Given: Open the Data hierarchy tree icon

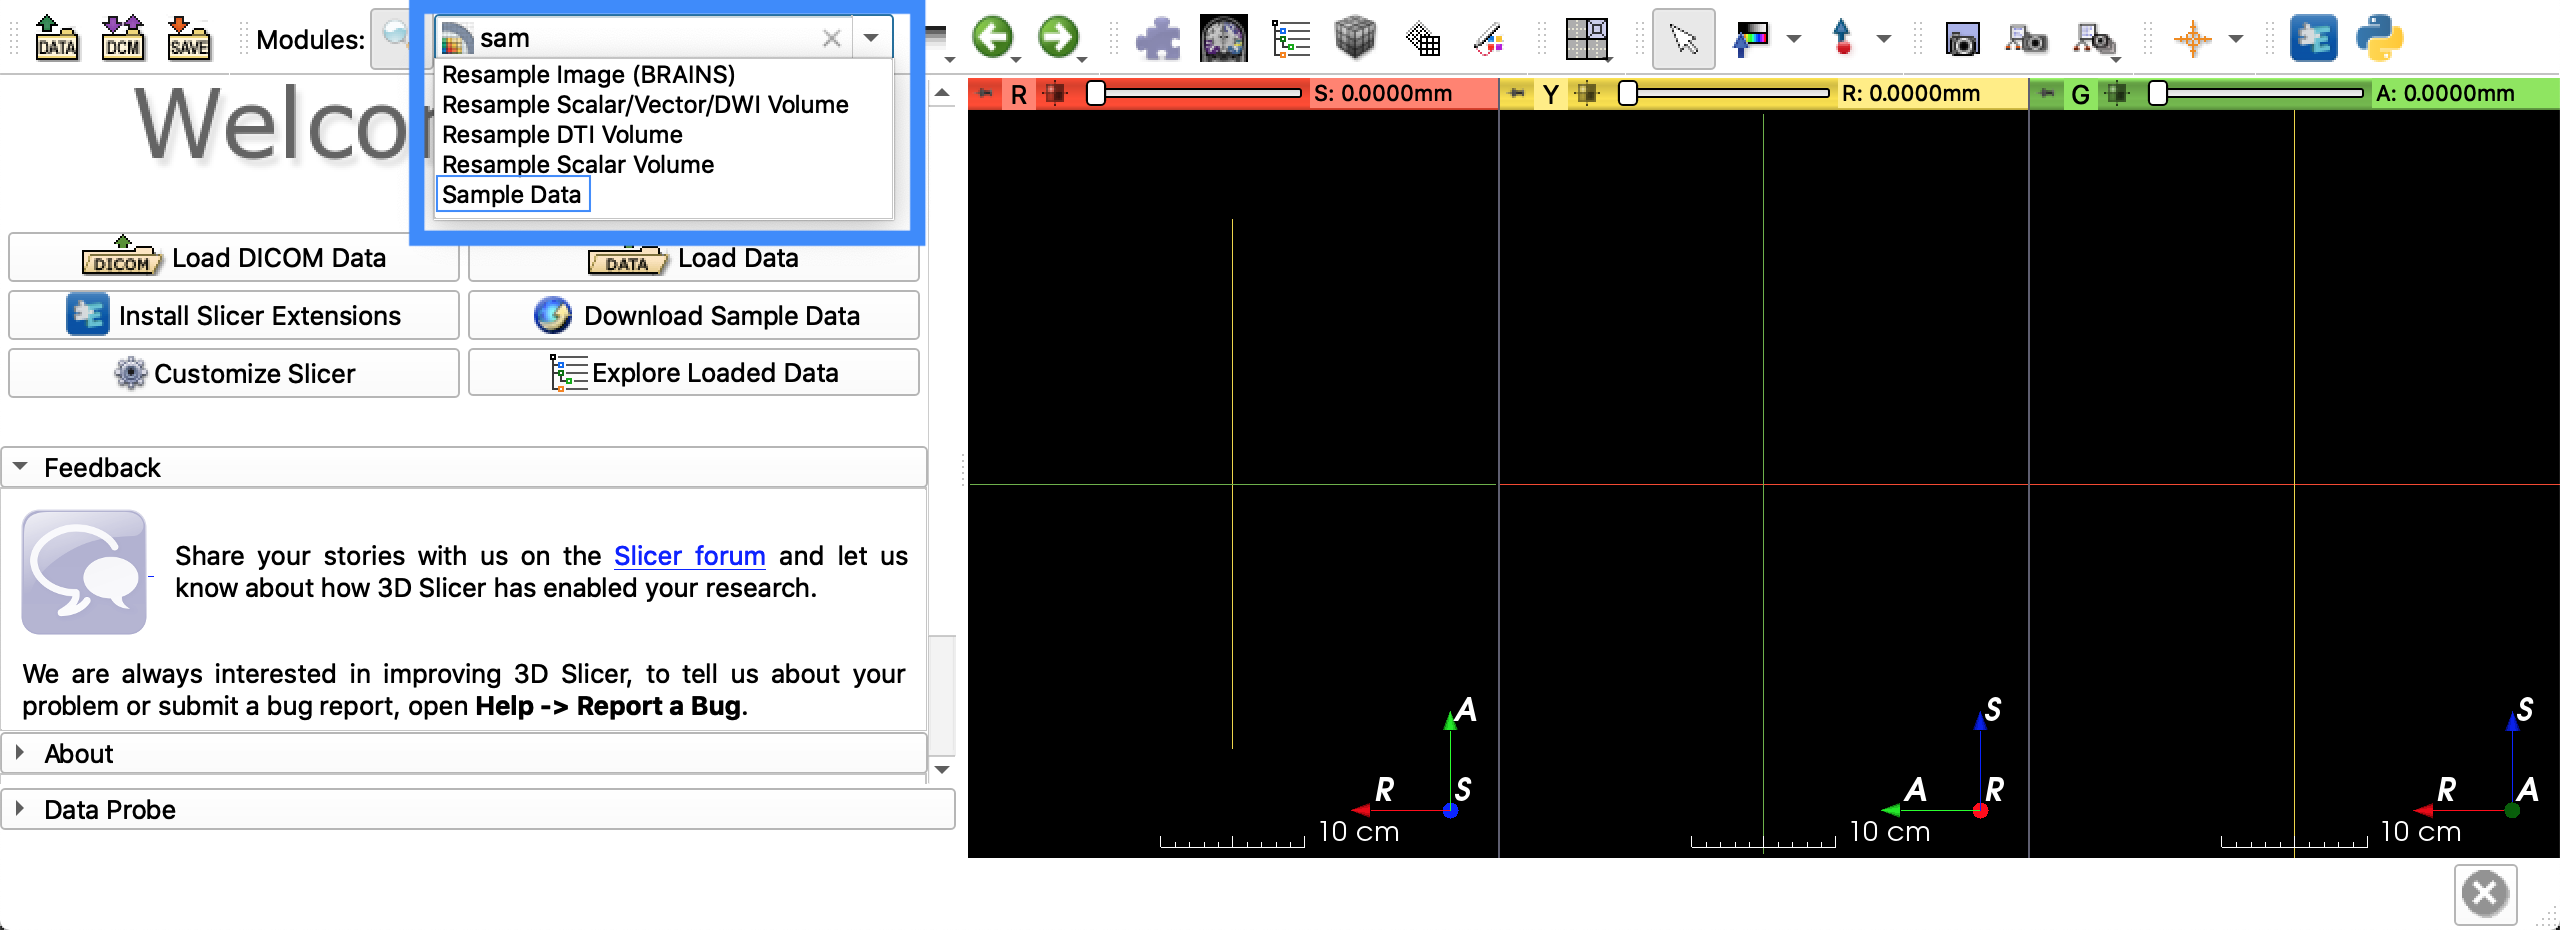Looking at the screenshot, I should [x=1290, y=39].
